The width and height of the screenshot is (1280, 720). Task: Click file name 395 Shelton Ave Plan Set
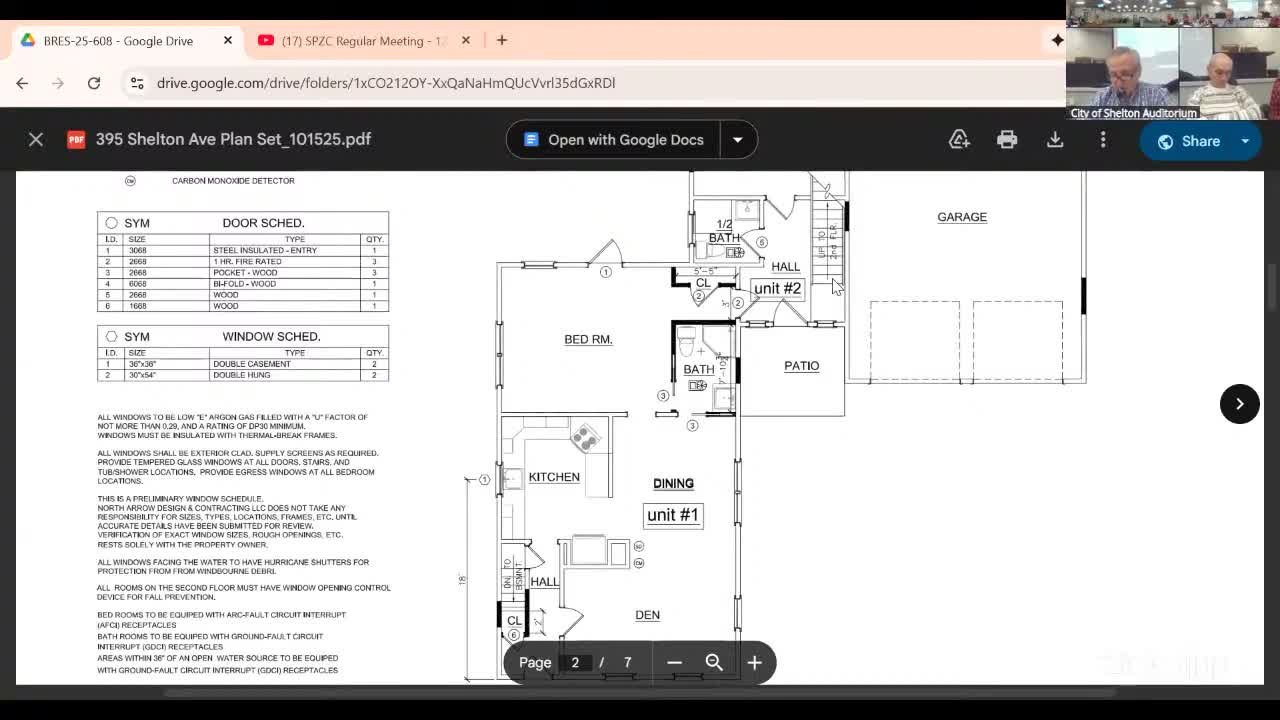click(x=233, y=139)
